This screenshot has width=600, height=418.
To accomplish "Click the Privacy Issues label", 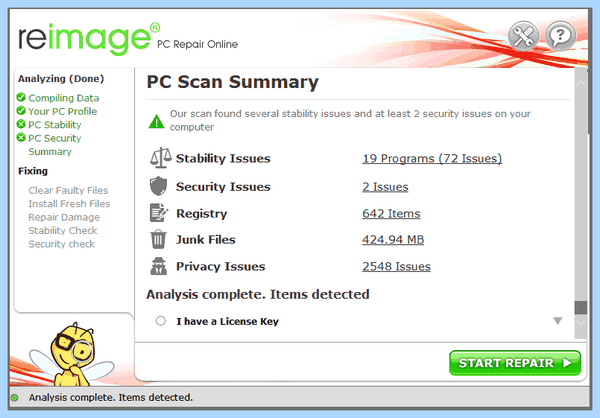I will click(220, 266).
